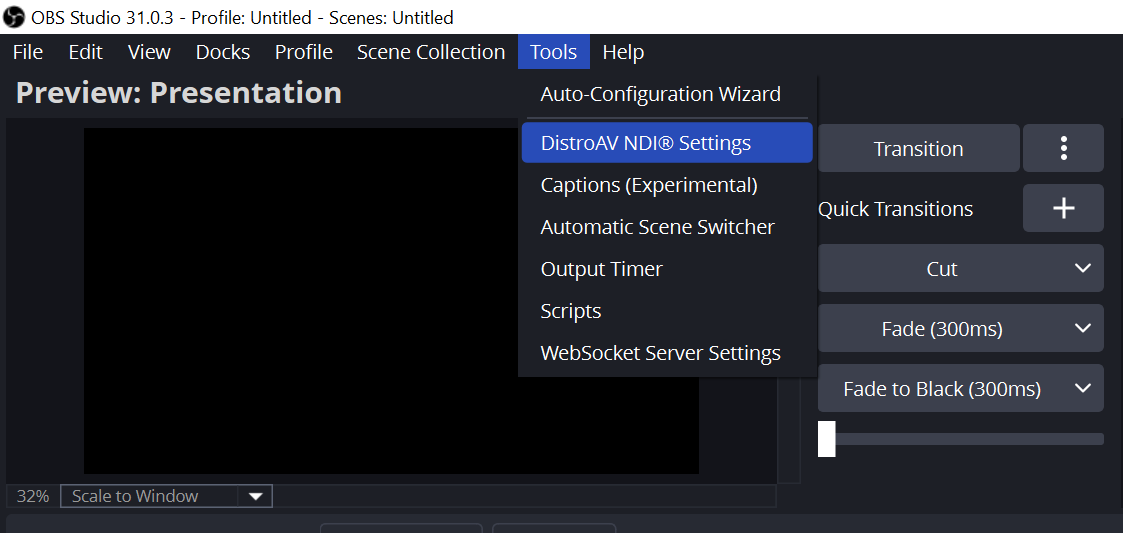Open the Scale to Window dropdown

pyautogui.click(x=255, y=496)
